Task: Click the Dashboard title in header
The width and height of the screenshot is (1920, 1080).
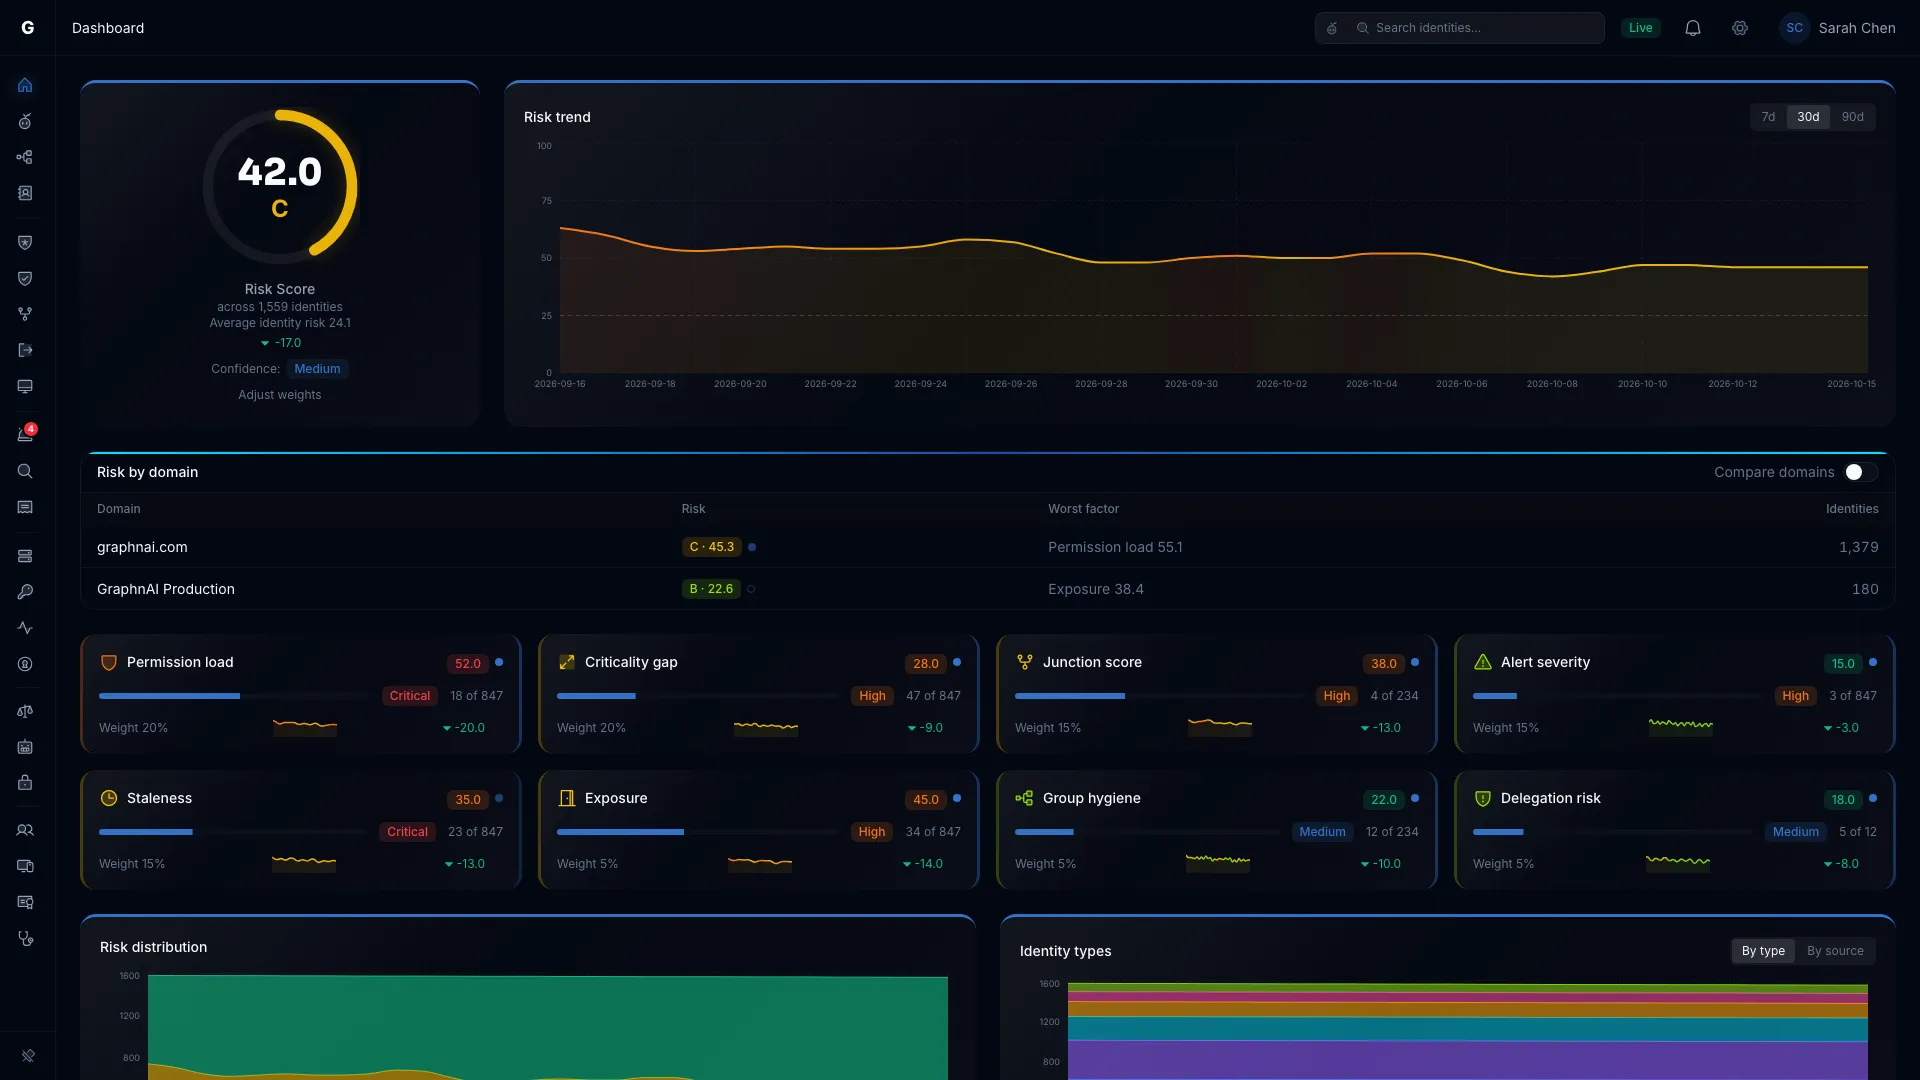Action: pos(108,28)
